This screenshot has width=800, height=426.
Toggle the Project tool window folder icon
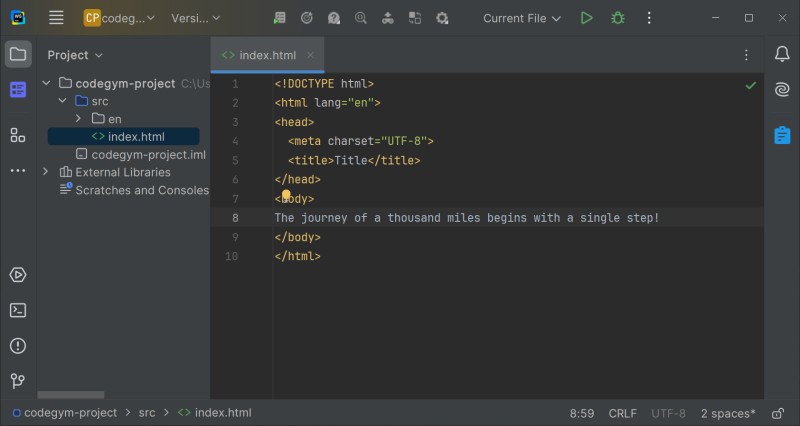click(18, 54)
